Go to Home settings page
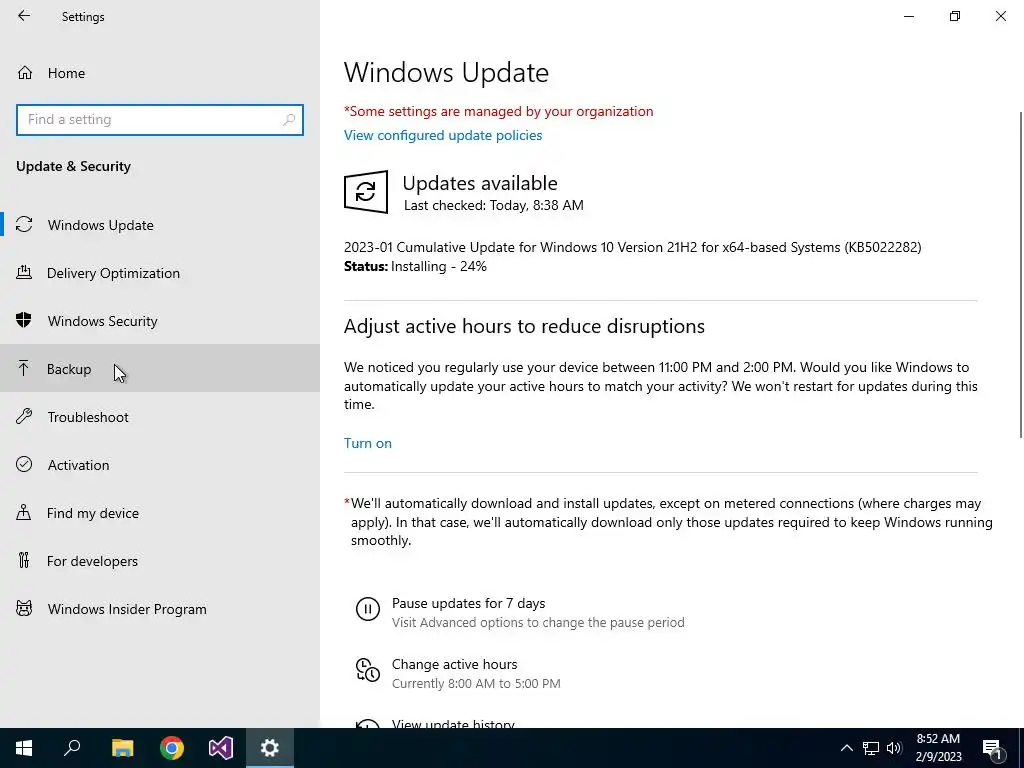Screen dimensions: 1024x768 [160, 72]
